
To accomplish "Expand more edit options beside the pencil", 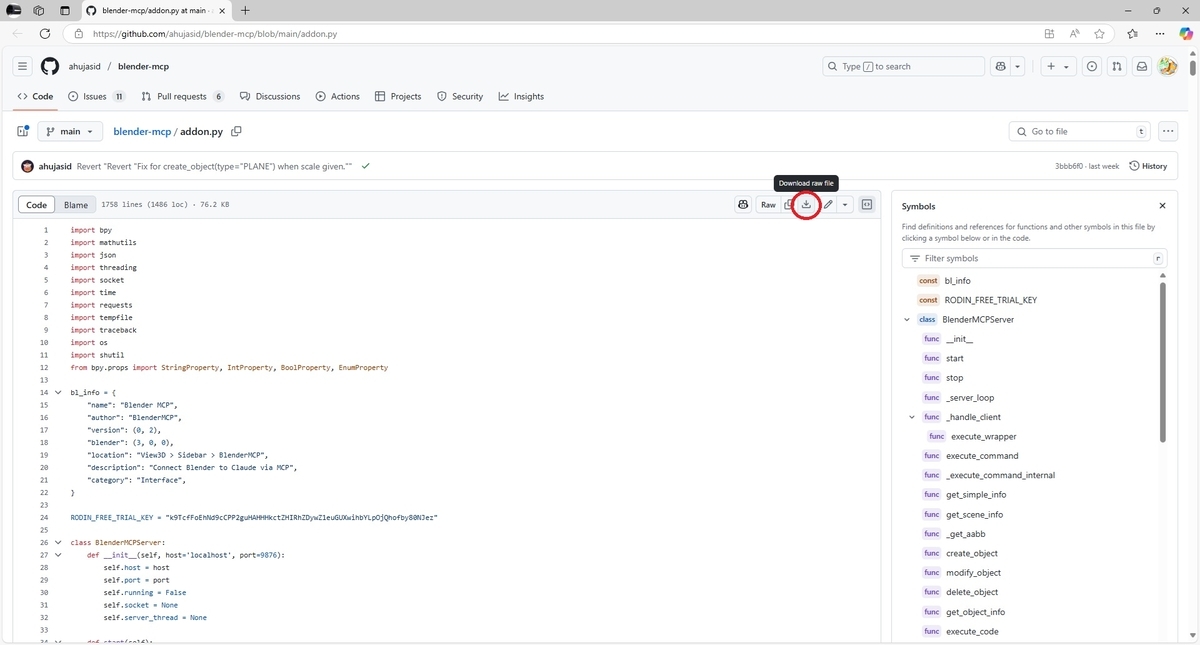I will 844,204.
